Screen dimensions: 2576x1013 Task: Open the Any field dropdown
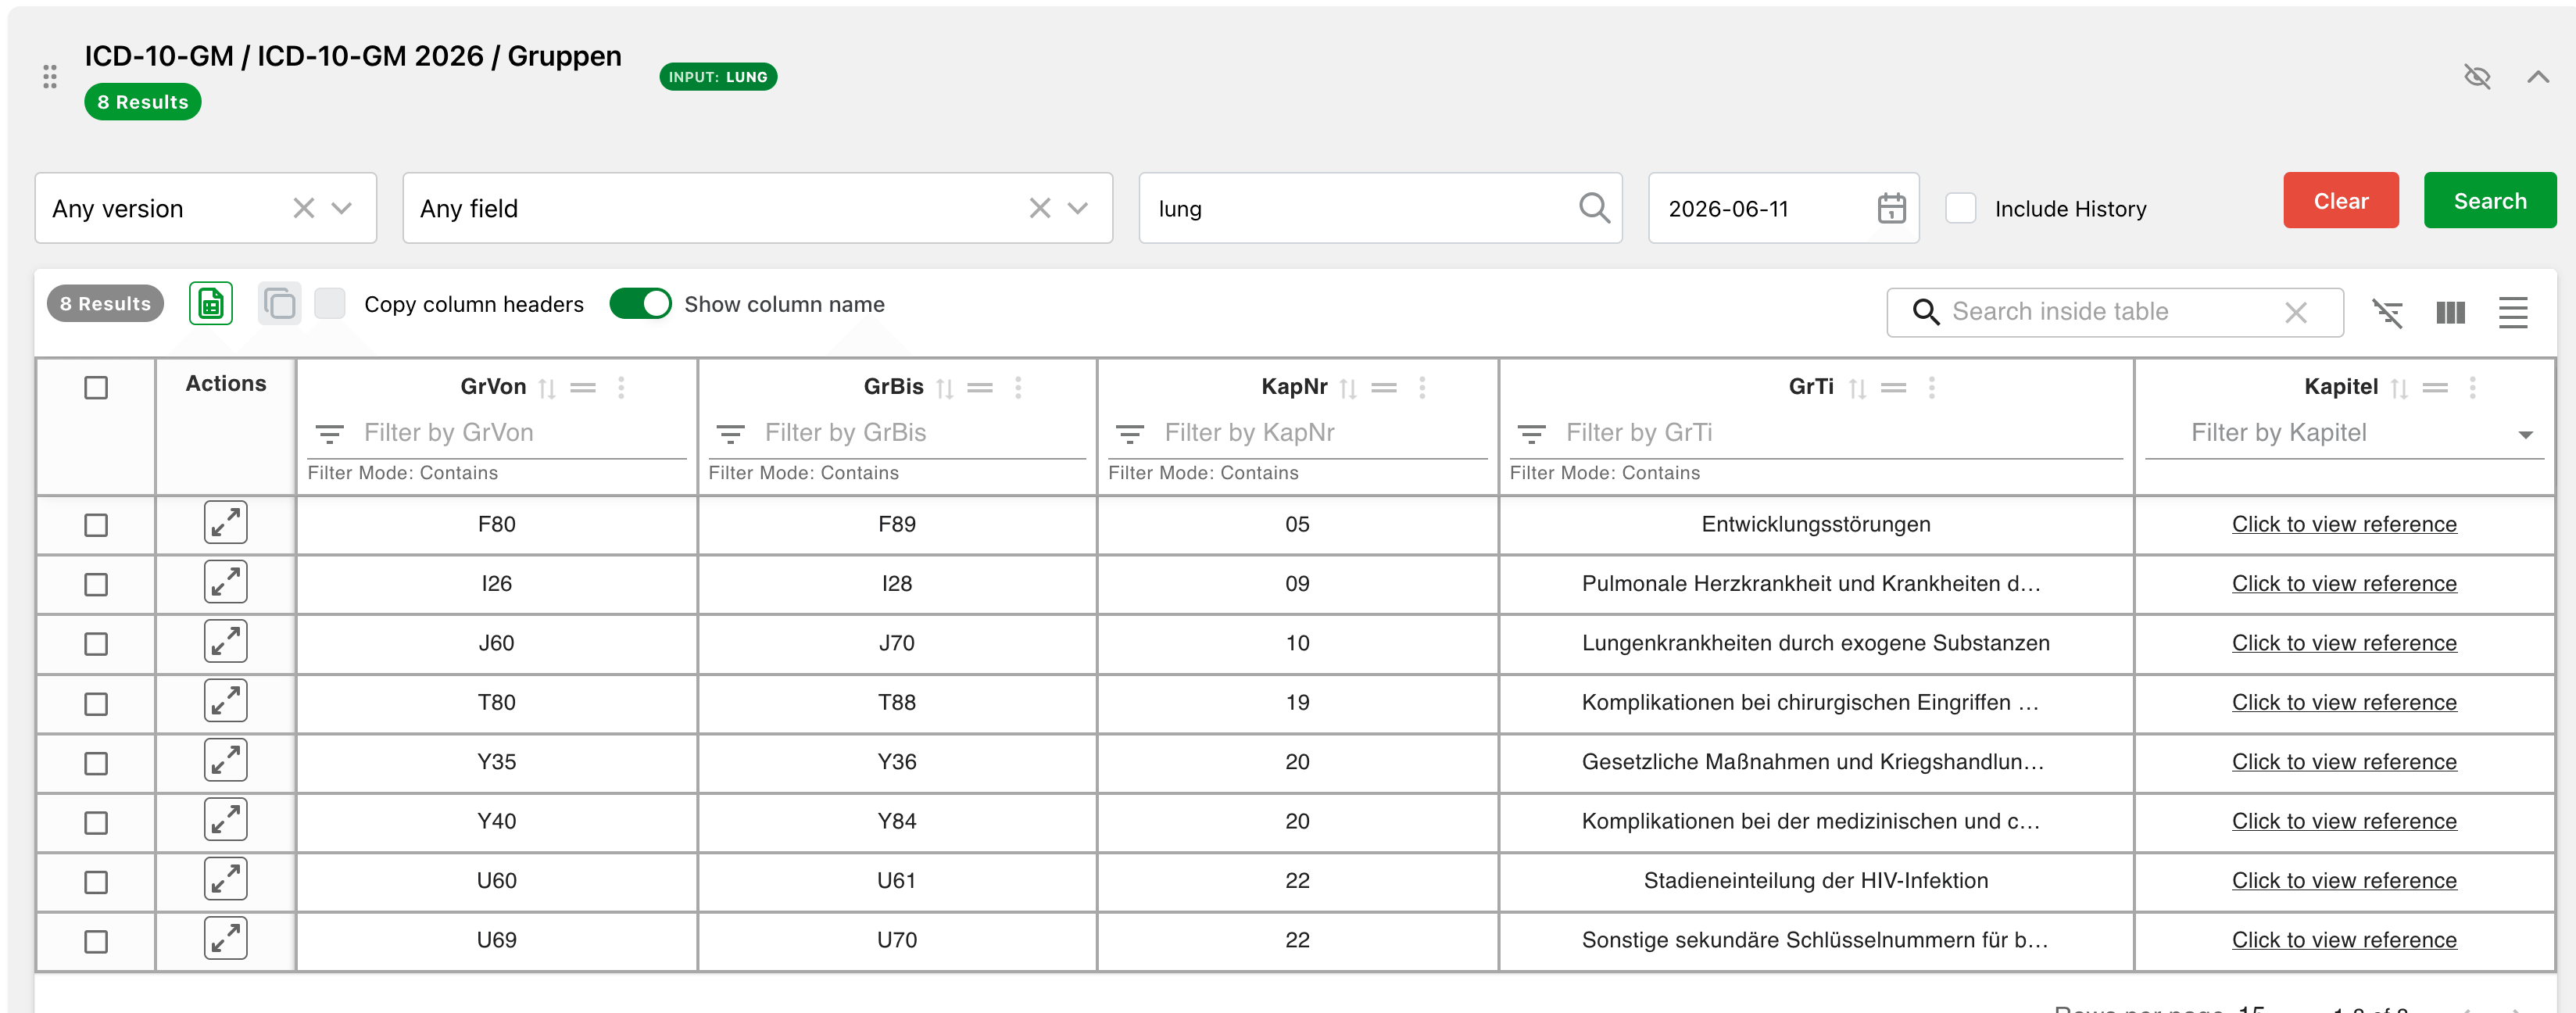[757, 209]
